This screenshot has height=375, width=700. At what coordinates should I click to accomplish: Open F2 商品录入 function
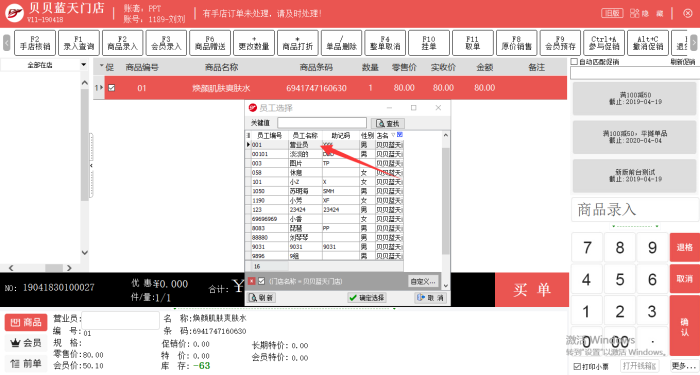122,43
